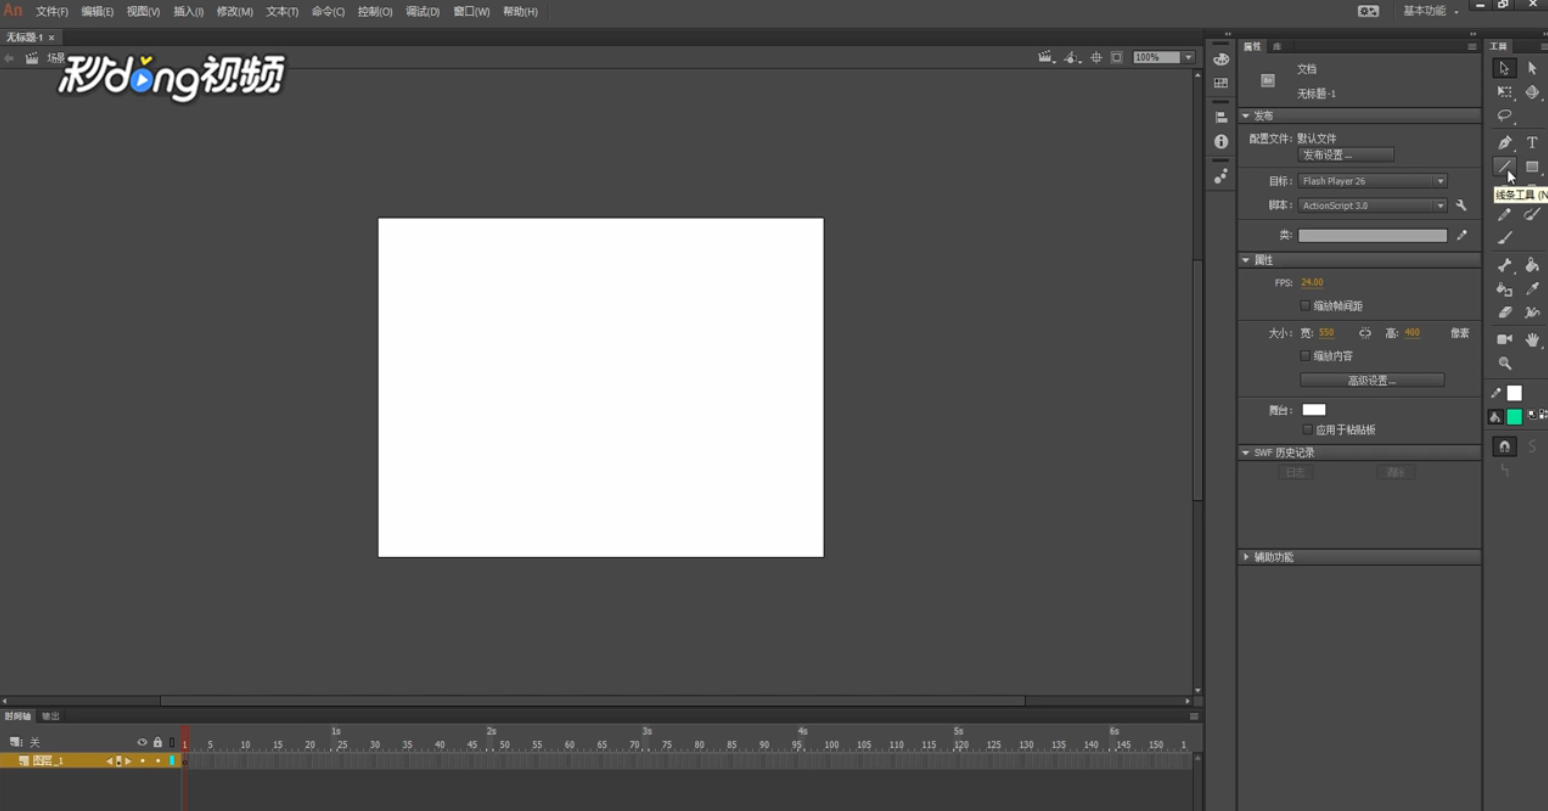Select the Brush tool below Pencil
This screenshot has width=1548, height=811.
click(x=1504, y=238)
